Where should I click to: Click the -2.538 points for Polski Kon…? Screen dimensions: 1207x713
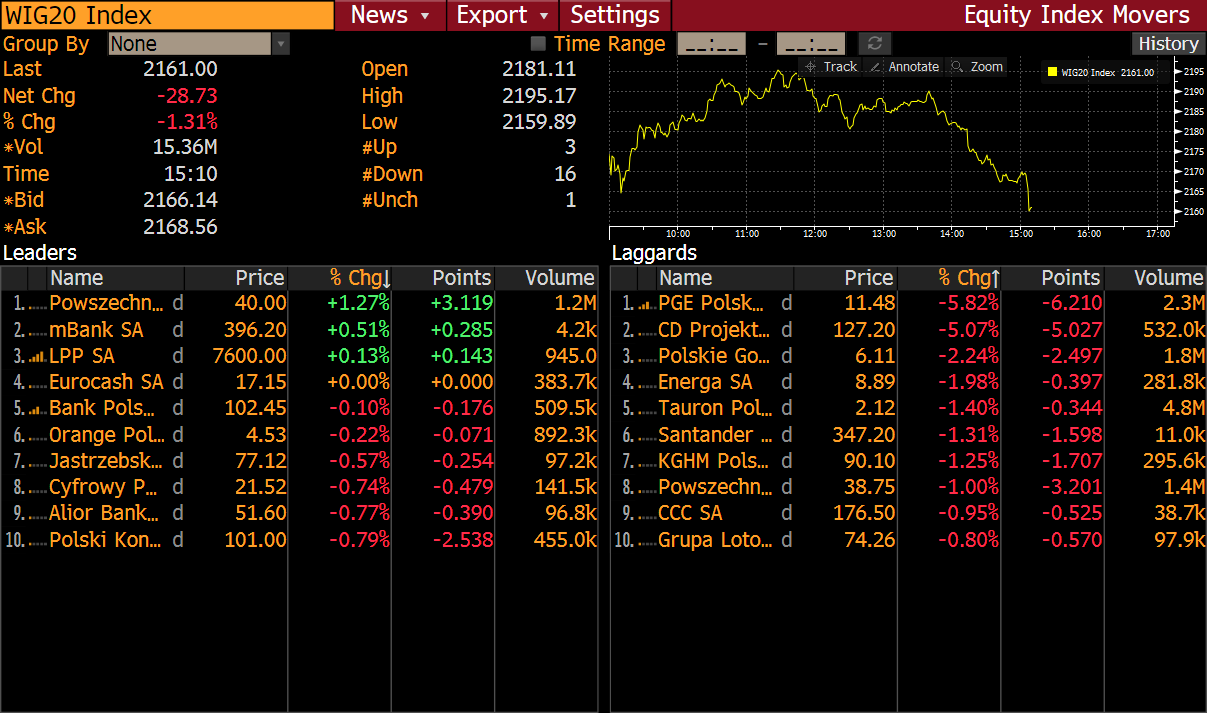tap(463, 540)
